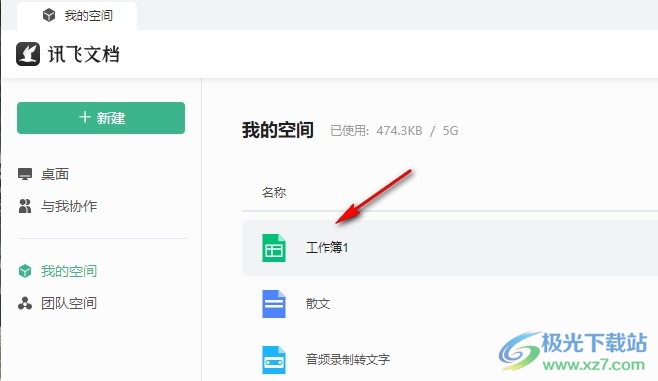Click the green spreadsheet icon for 工作簿1

coord(274,248)
